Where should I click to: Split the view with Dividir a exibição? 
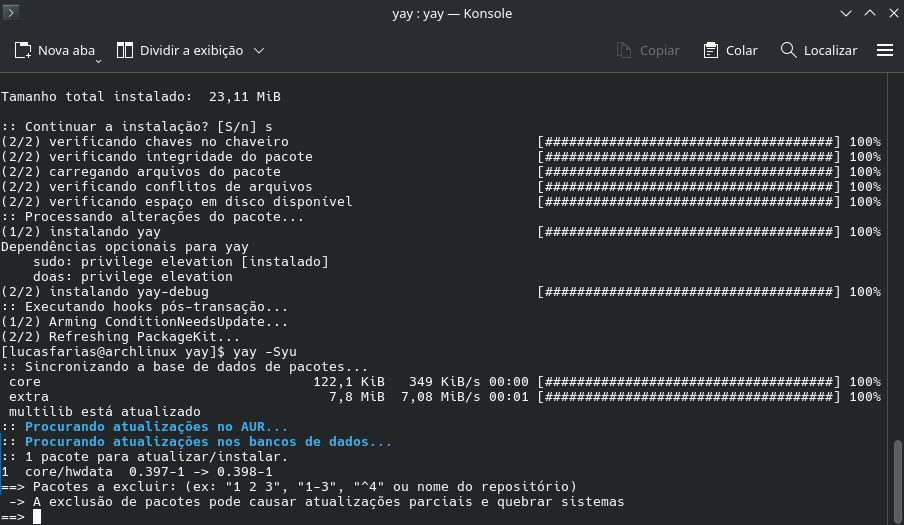[x=180, y=50]
